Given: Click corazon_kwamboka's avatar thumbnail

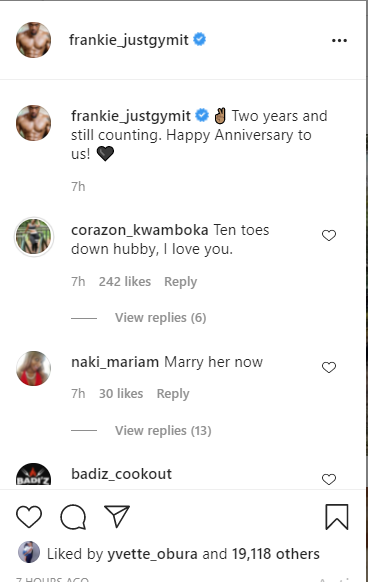Looking at the screenshot, I should click(x=34, y=237).
